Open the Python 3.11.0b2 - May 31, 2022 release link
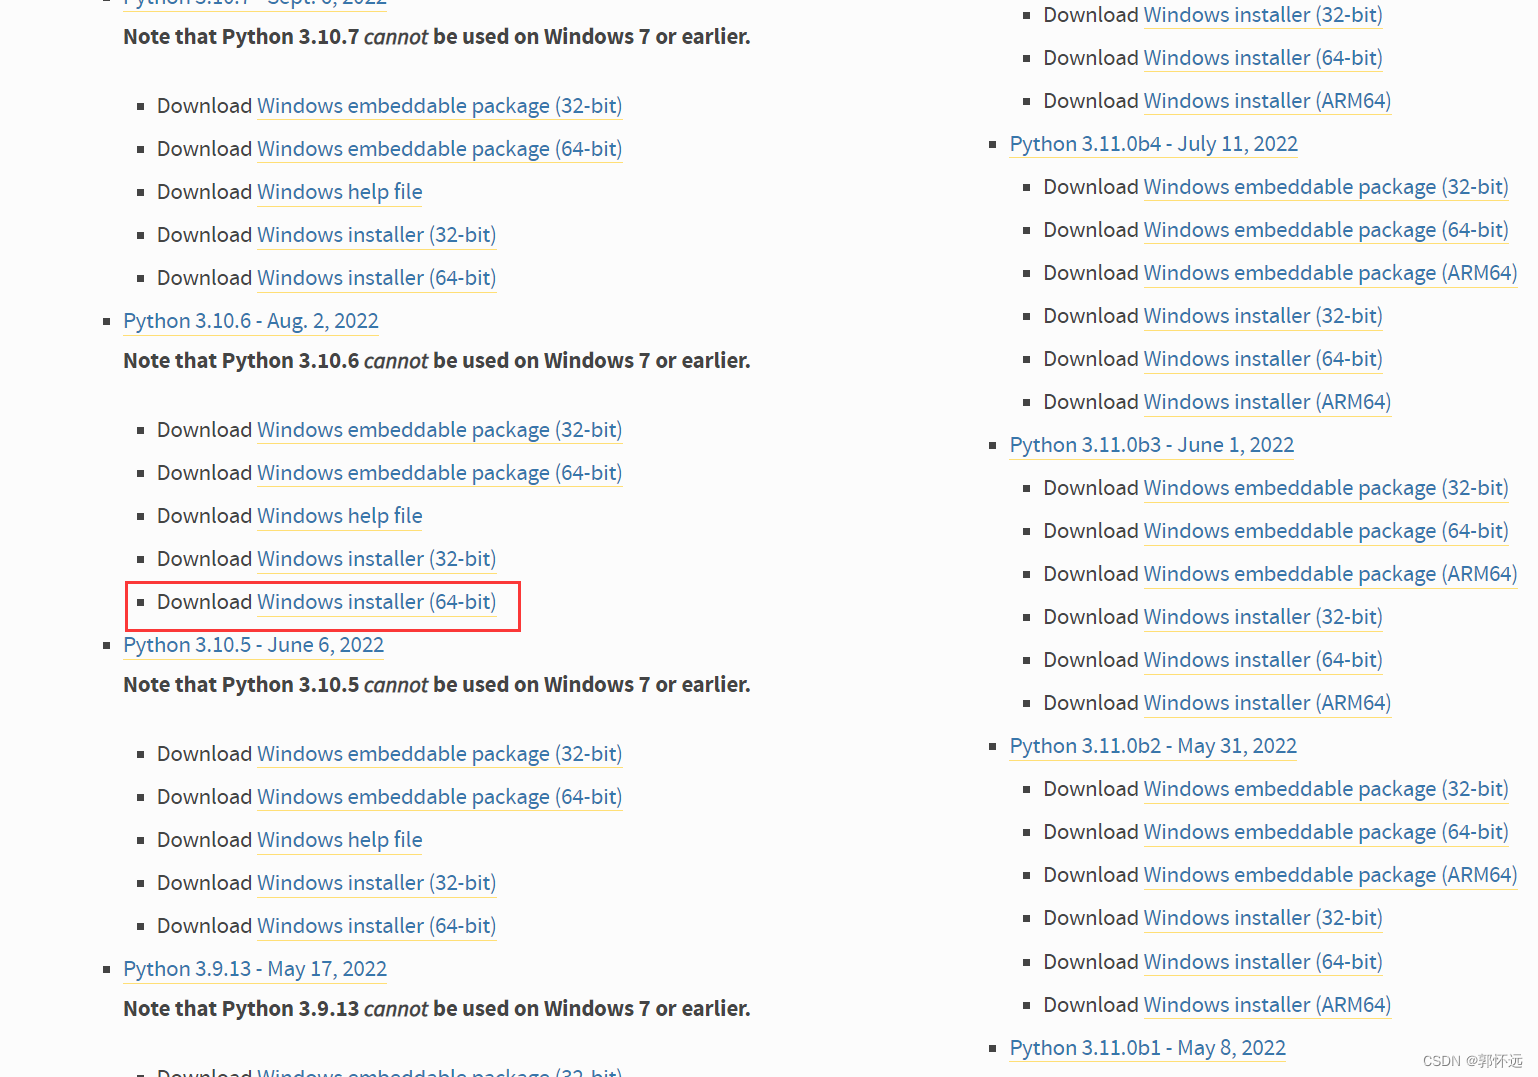 [x=1153, y=746]
